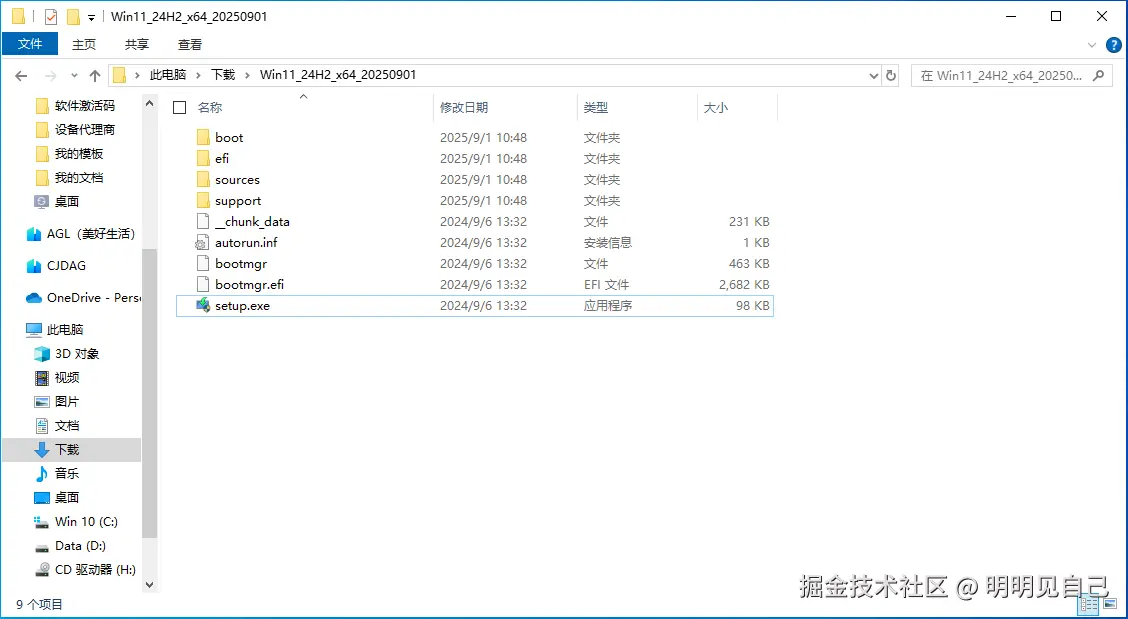The image size is (1128, 619).
Task: Select the autorun.inf file icon
Action: (x=203, y=243)
